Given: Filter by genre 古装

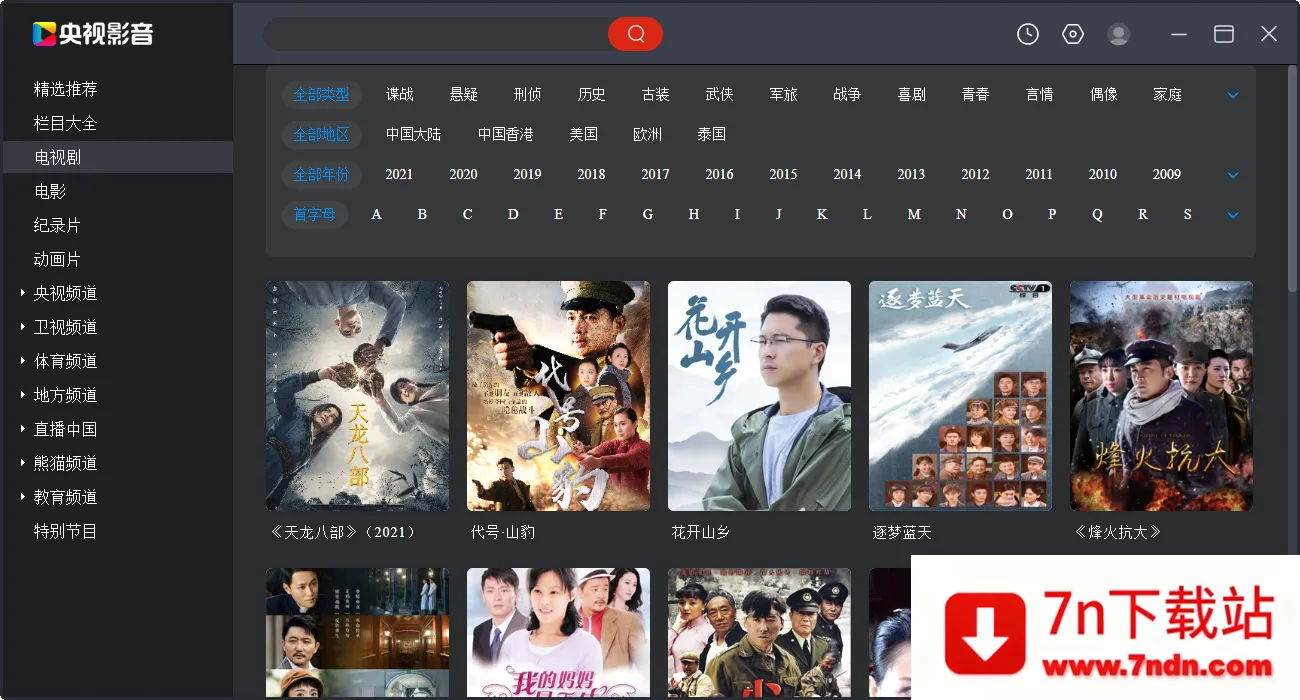Looking at the screenshot, I should tap(656, 94).
